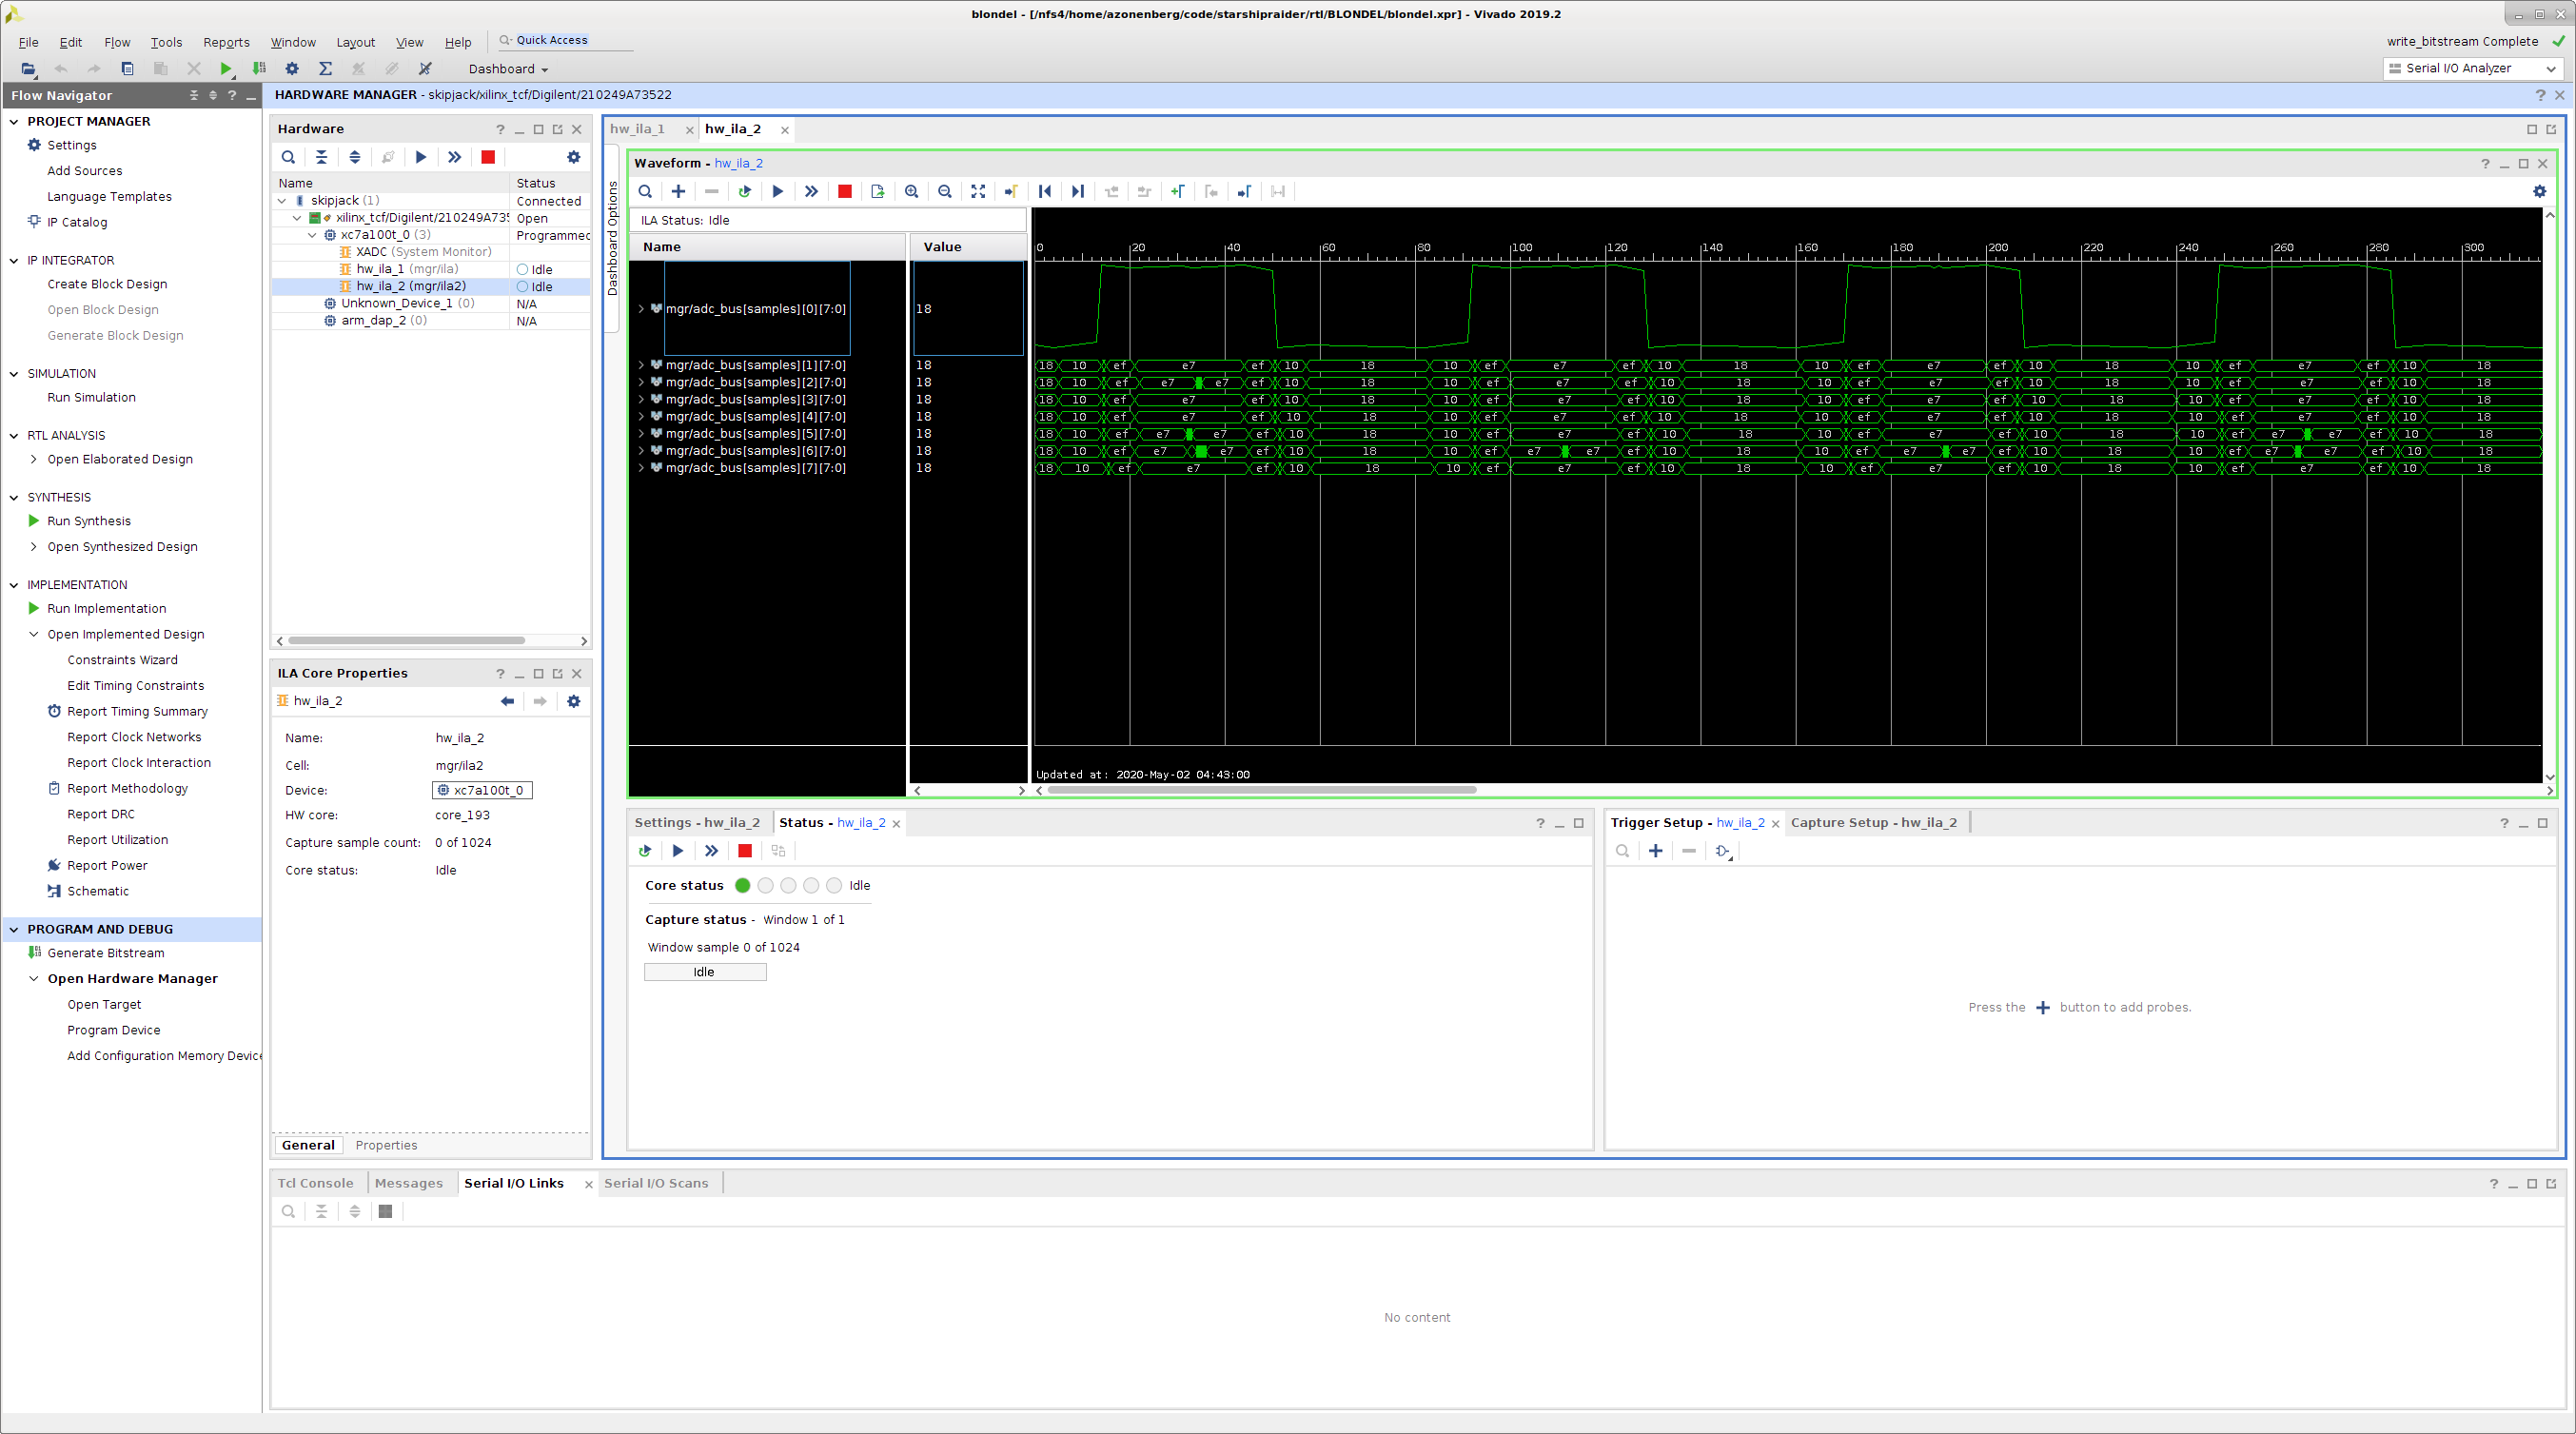Click the copy documents icon in main toolbar
Viewport: 2576px width, 1434px height.
pos(127,69)
